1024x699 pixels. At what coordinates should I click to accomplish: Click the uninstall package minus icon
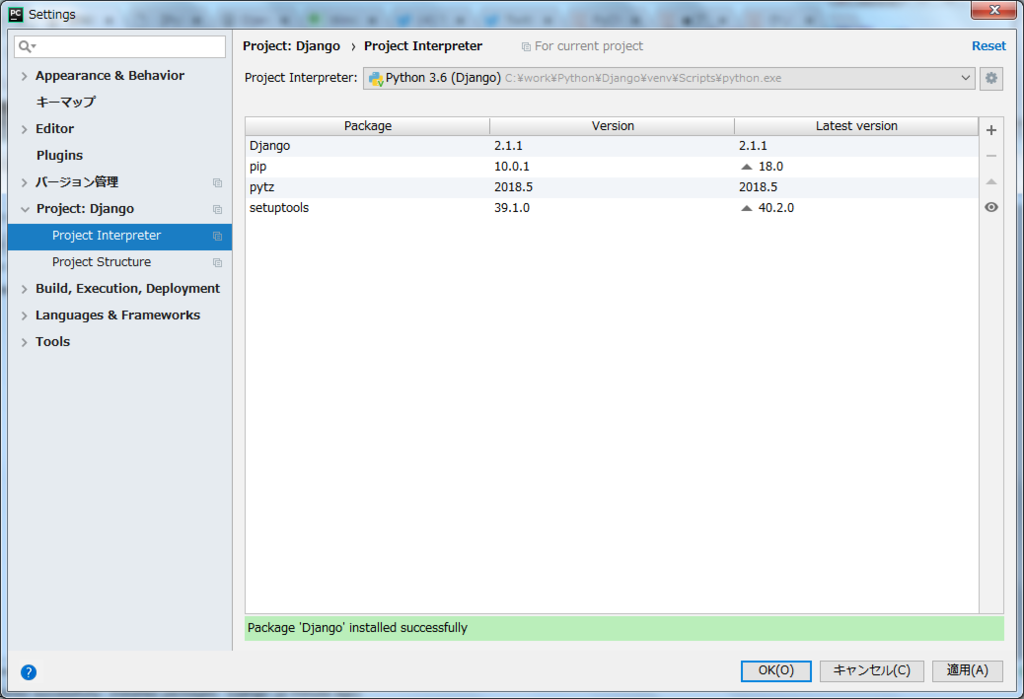point(991,156)
